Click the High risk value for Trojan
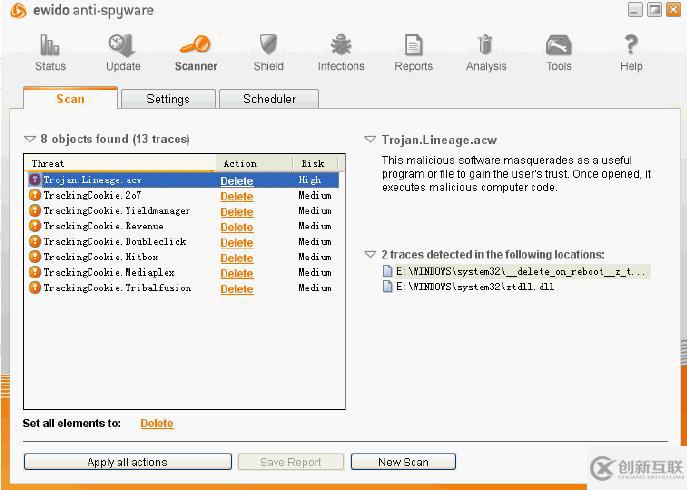This screenshot has width=687, height=490. click(x=309, y=180)
